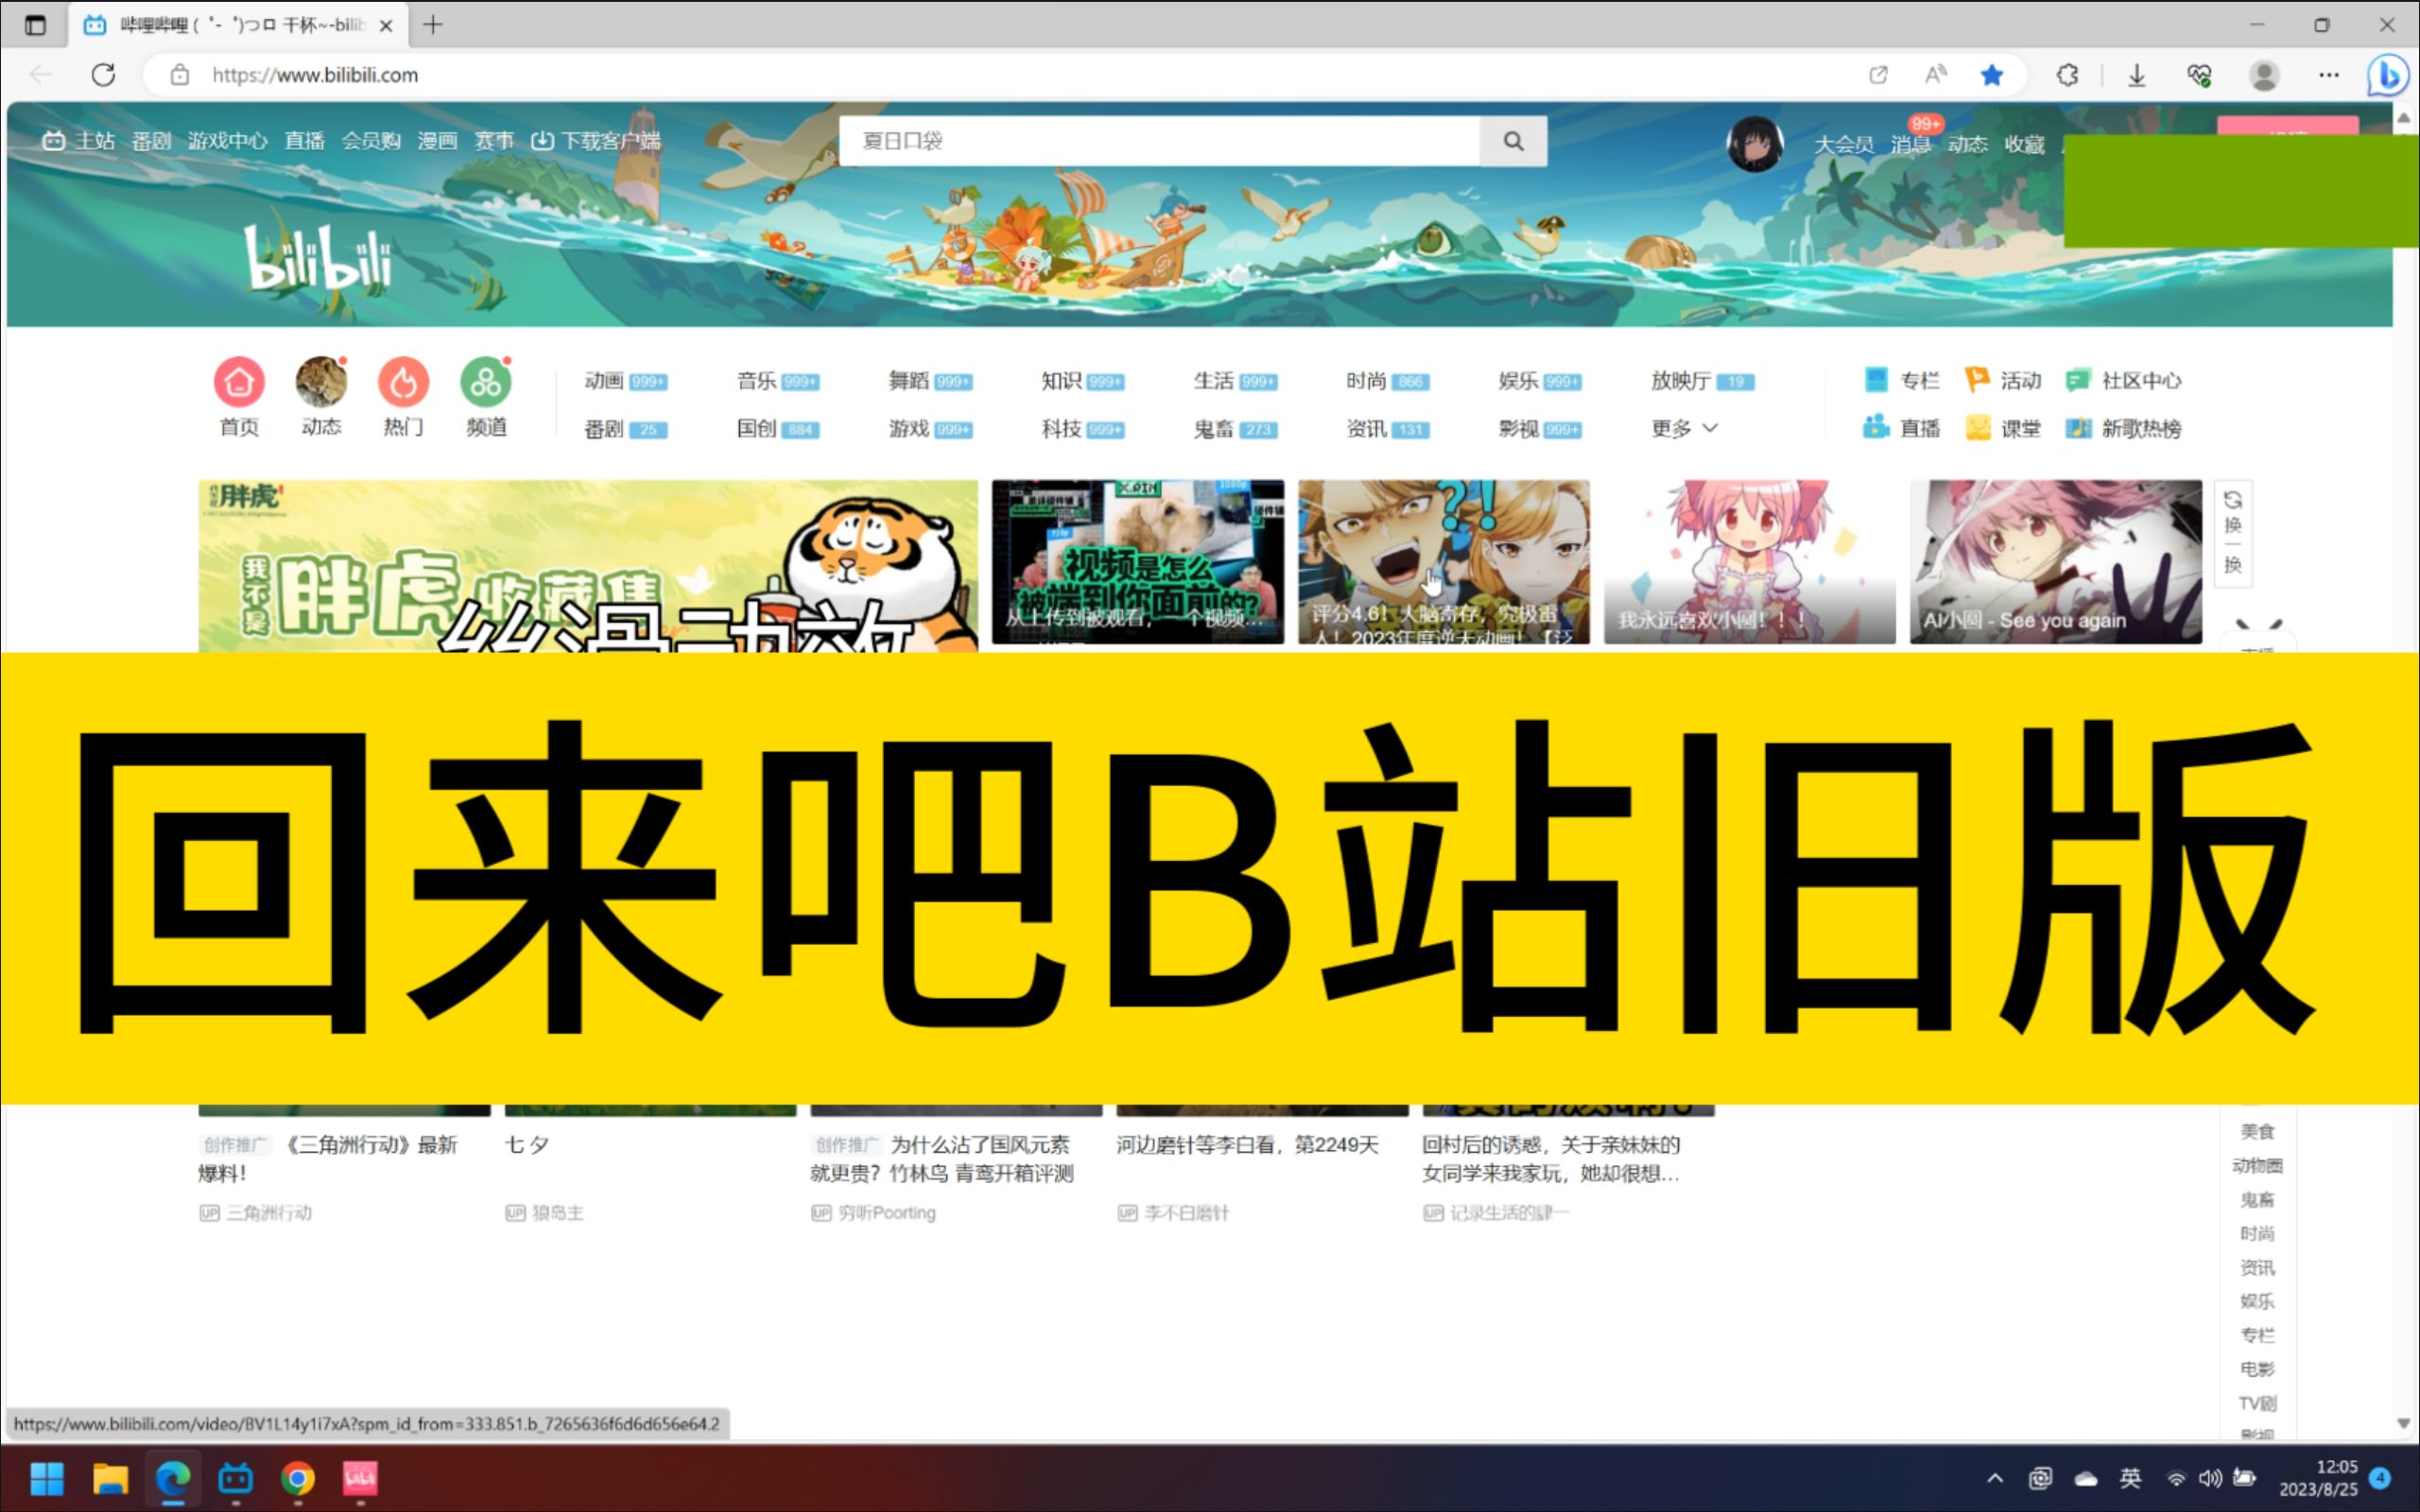Click the browser refresh button
2420x1512 pixels.
[x=103, y=75]
